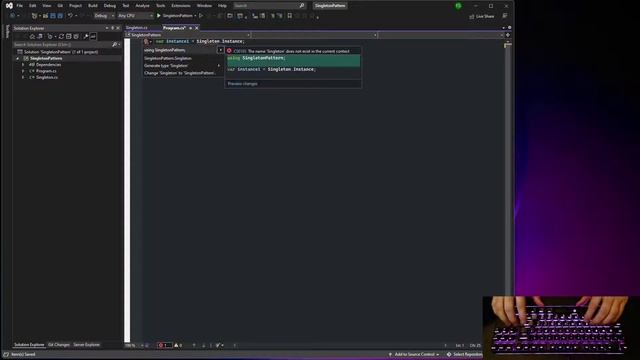Switch to the Git Changes tab

59,345
